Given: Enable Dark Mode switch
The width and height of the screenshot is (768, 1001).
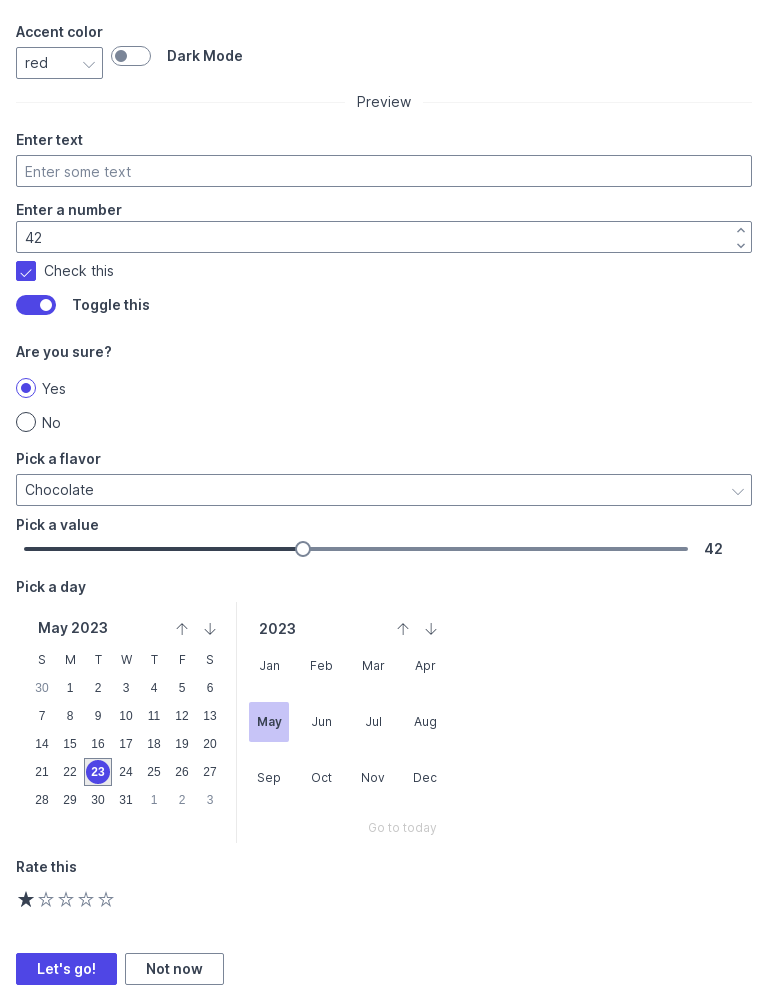Looking at the screenshot, I should (x=131, y=56).
